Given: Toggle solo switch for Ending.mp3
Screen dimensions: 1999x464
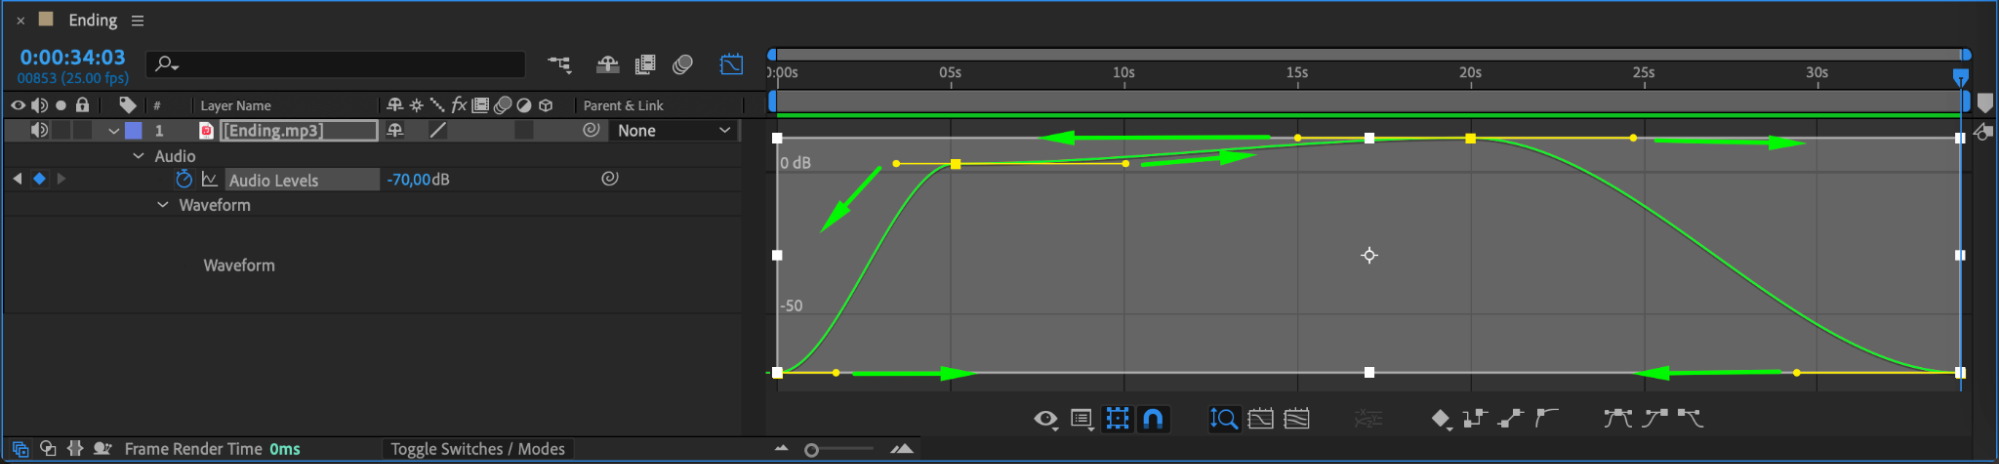Looking at the screenshot, I should [61, 130].
